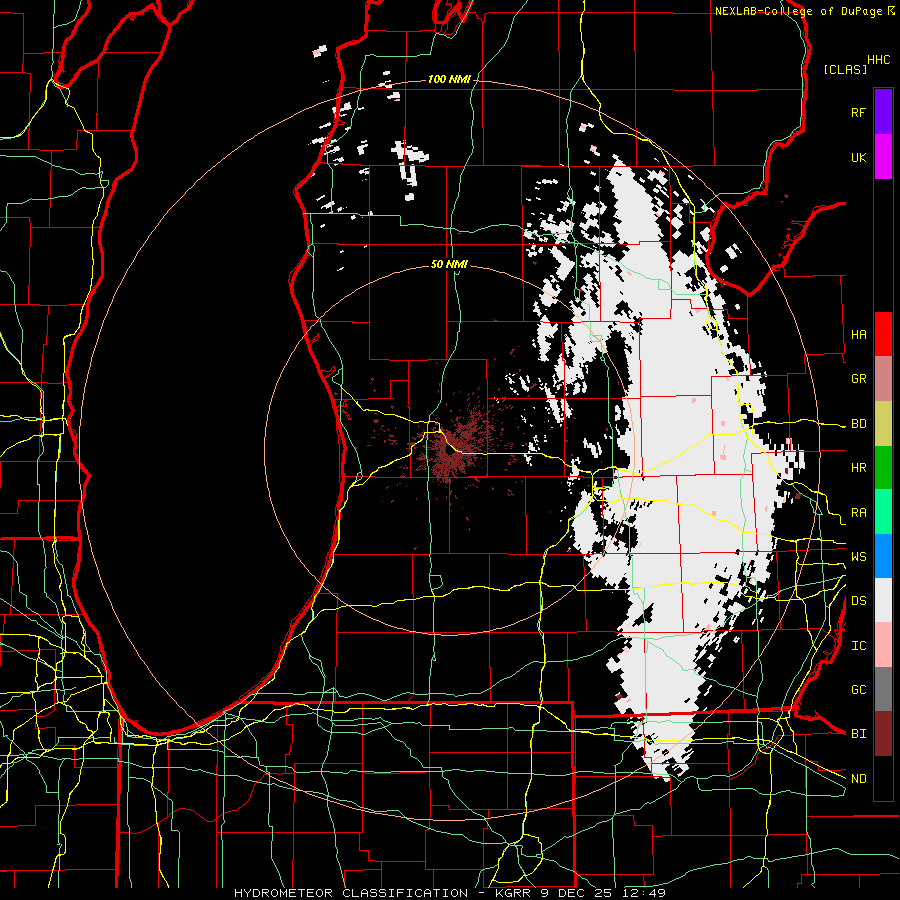
Task: Click the BD legend label
Action: click(858, 424)
